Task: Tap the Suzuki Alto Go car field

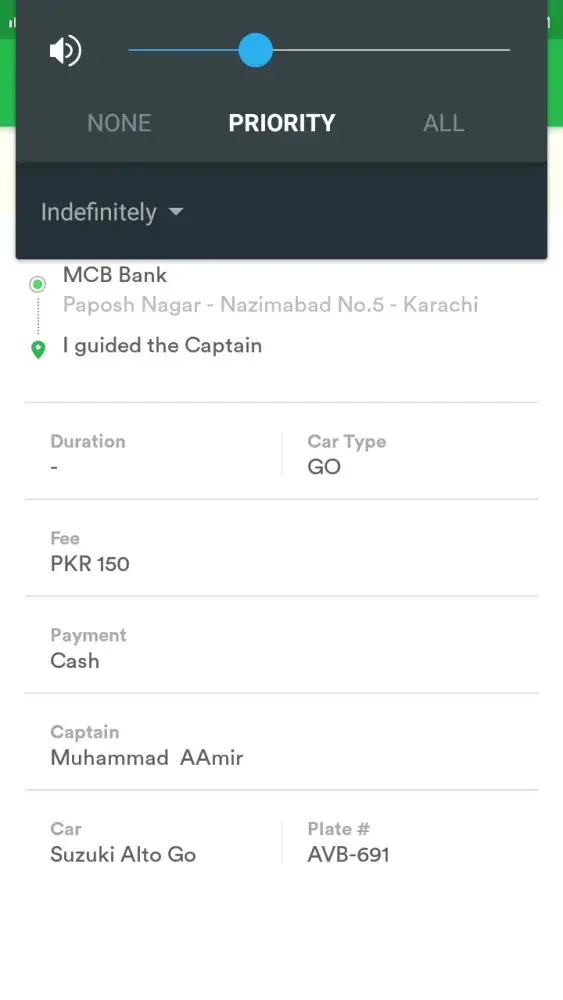Action: 153,842
